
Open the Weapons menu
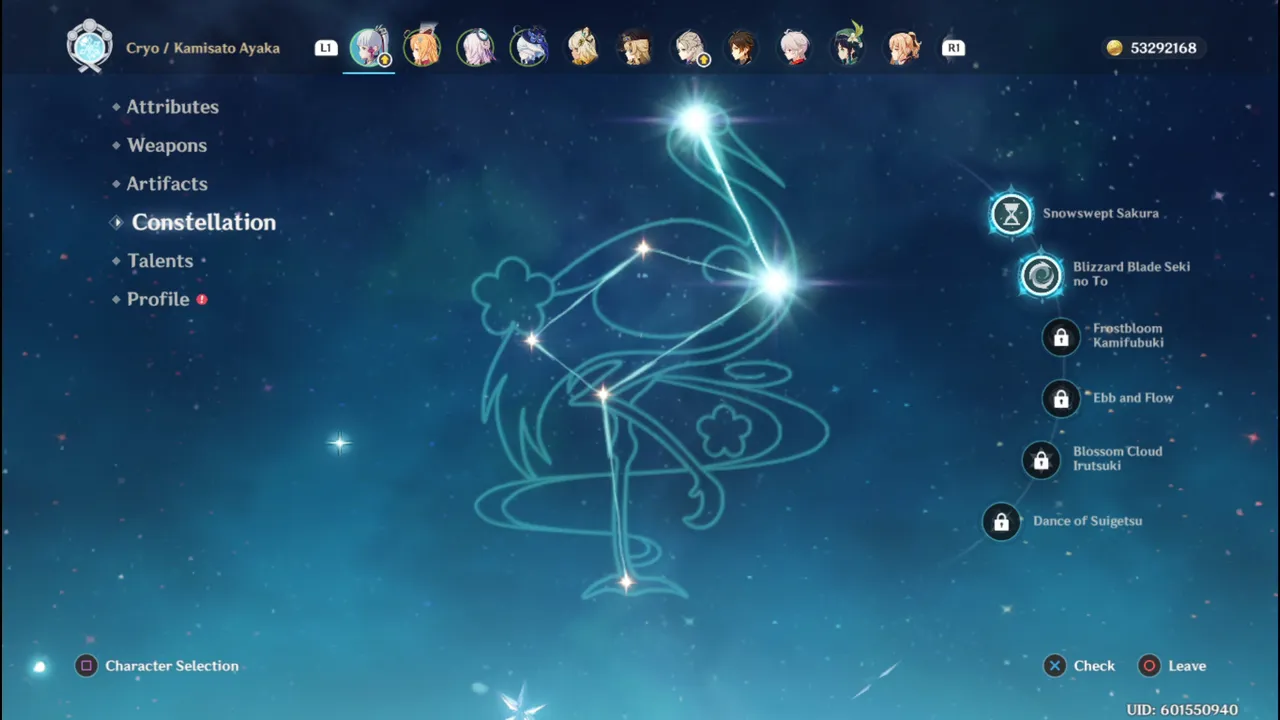point(166,145)
